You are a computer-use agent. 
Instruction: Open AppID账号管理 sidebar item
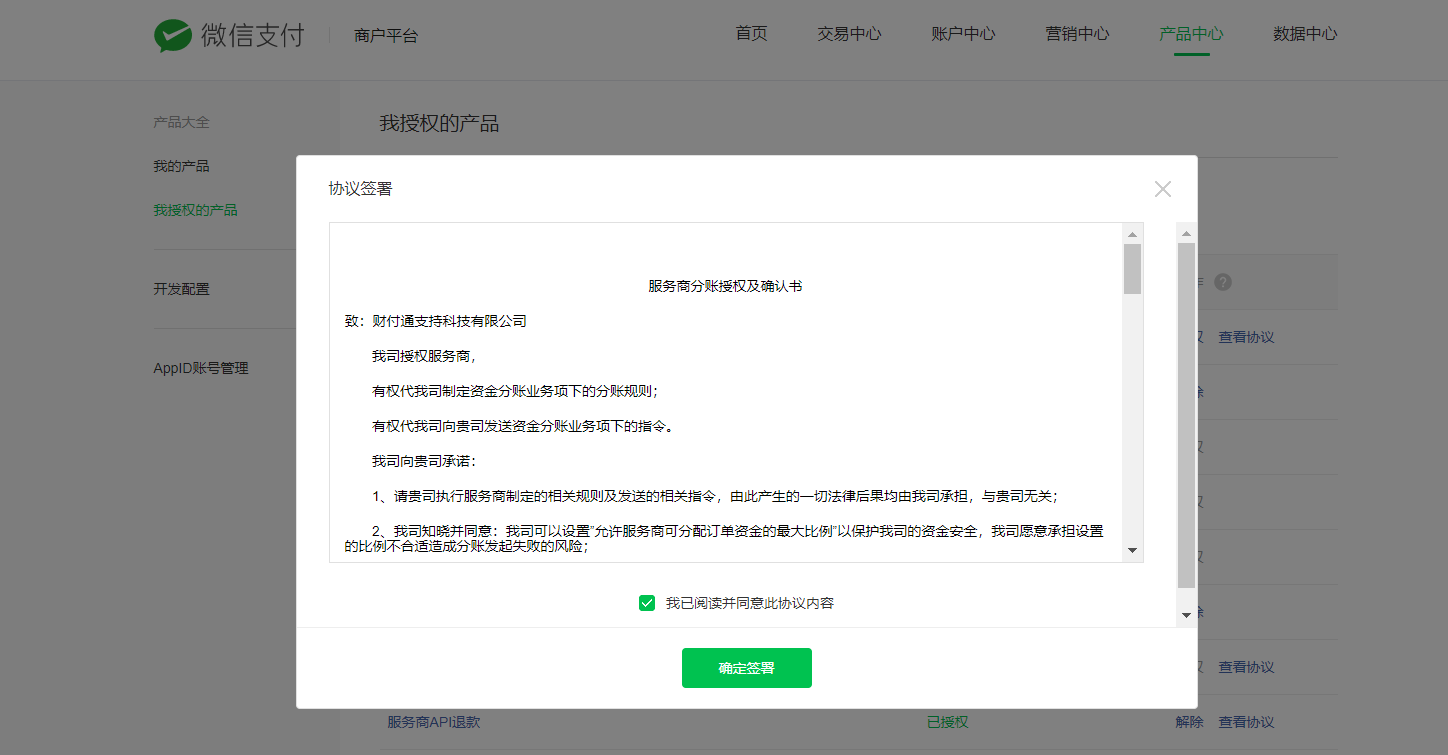tap(200, 368)
